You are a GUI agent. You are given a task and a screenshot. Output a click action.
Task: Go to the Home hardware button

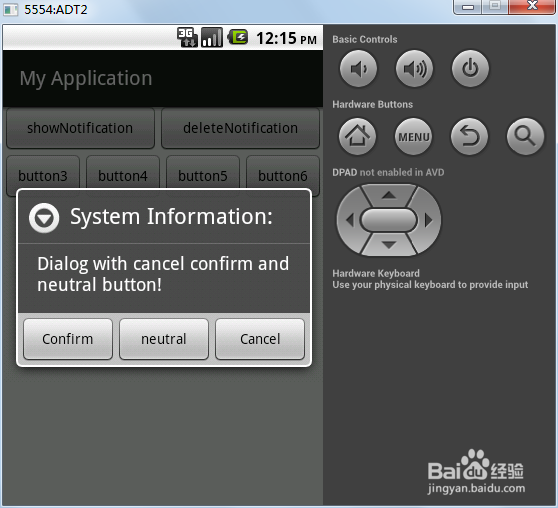[x=357, y=136]
